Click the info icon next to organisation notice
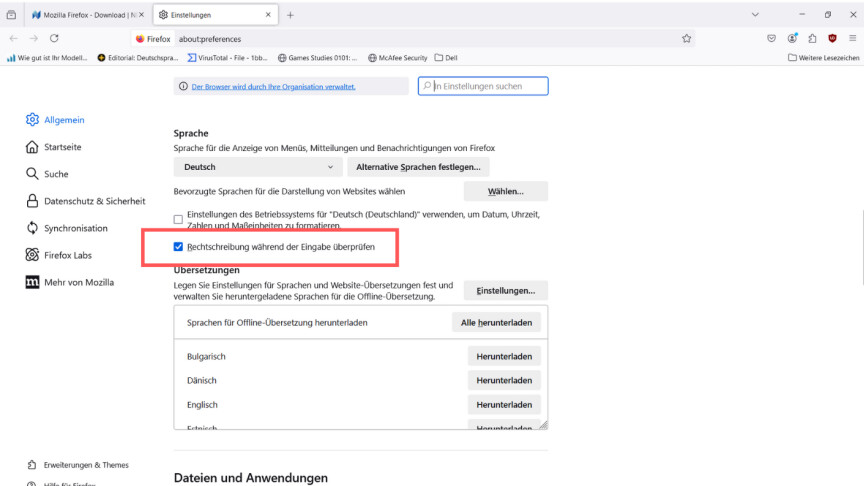 pyautogui.click(x=183, y=87)
